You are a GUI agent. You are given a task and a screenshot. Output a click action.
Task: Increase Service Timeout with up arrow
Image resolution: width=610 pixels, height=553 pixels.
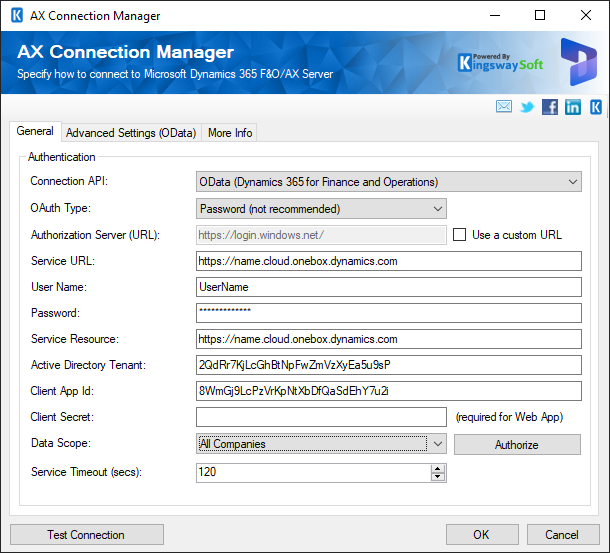pos(438,469)
